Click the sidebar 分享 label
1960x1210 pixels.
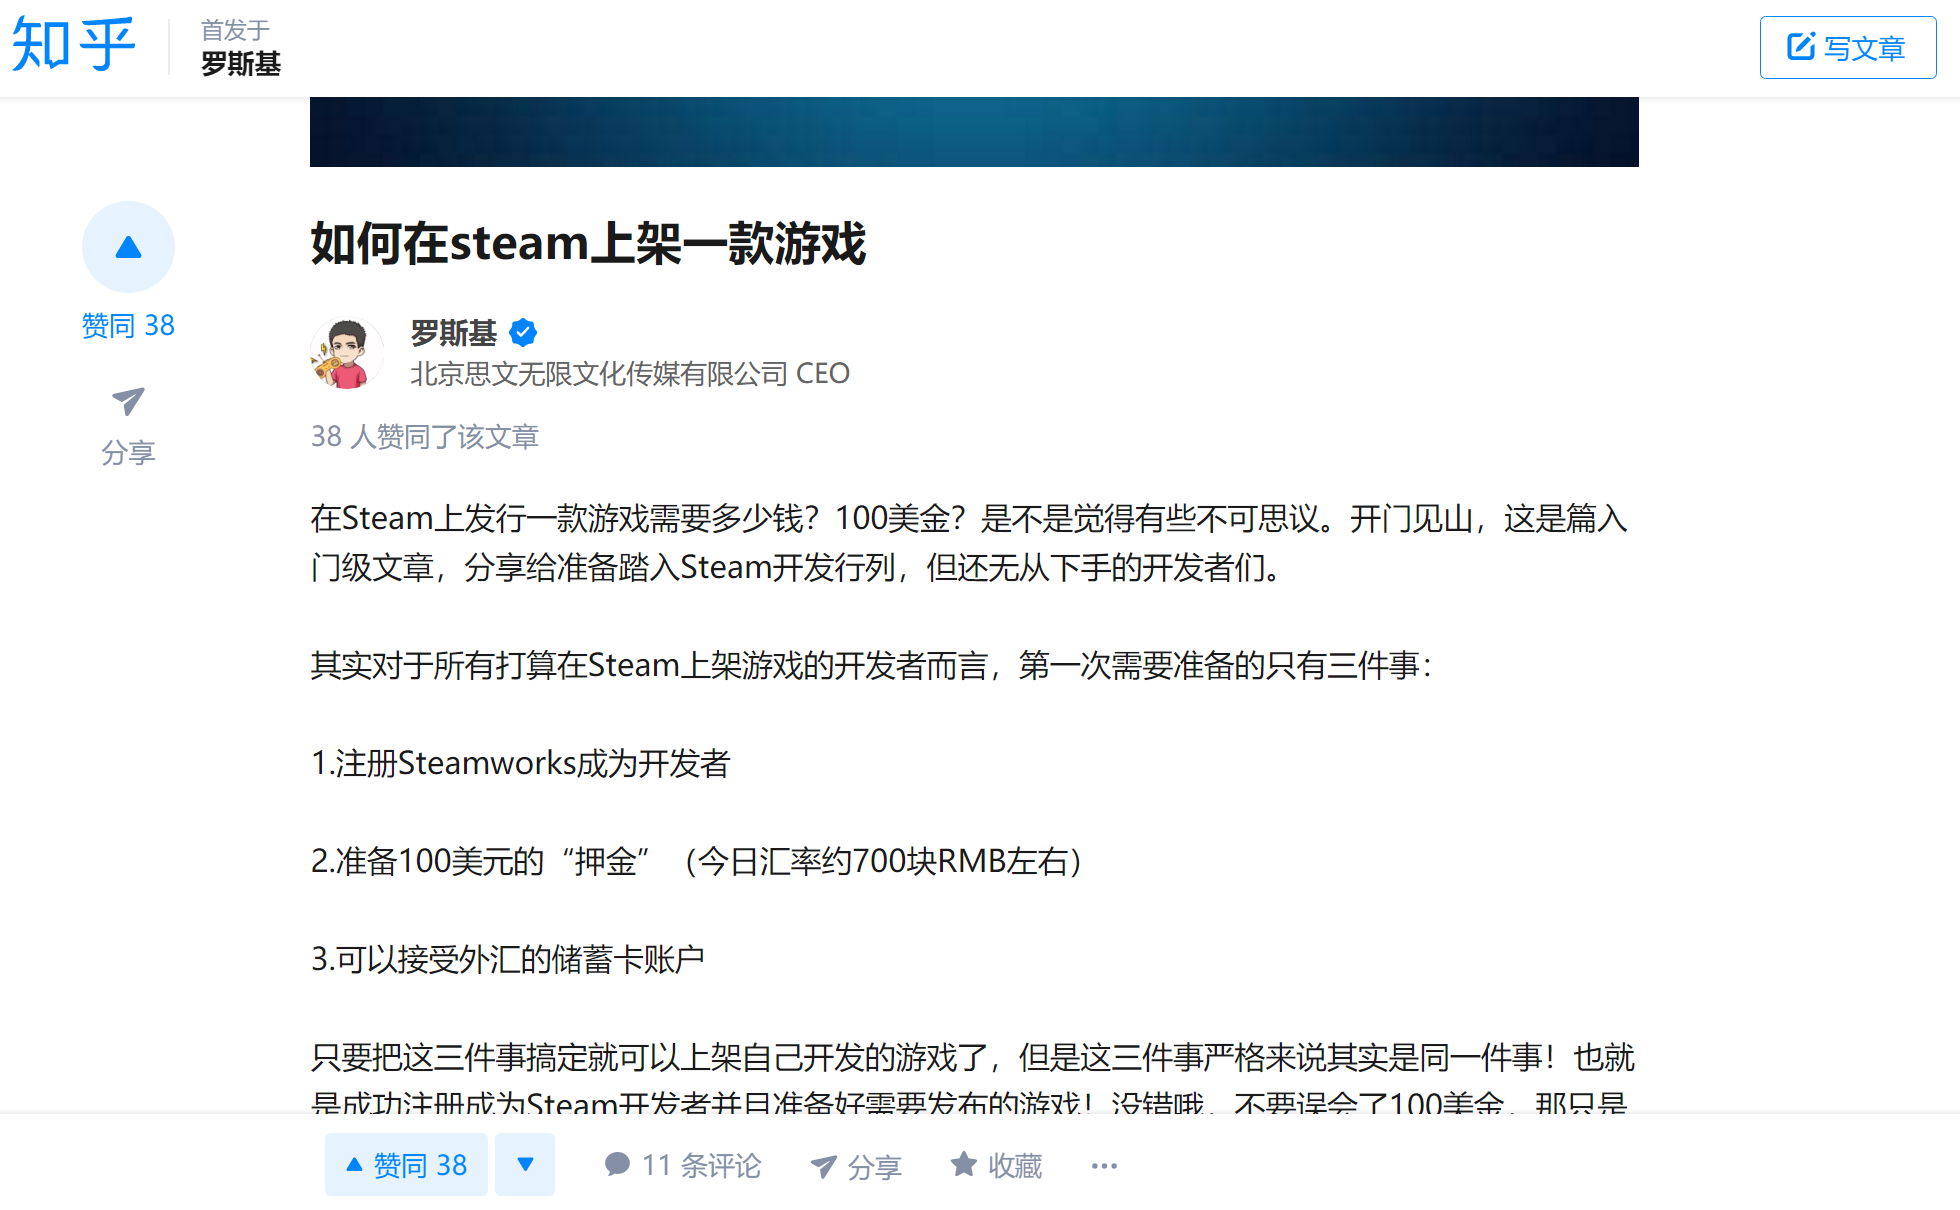(128, 452)
